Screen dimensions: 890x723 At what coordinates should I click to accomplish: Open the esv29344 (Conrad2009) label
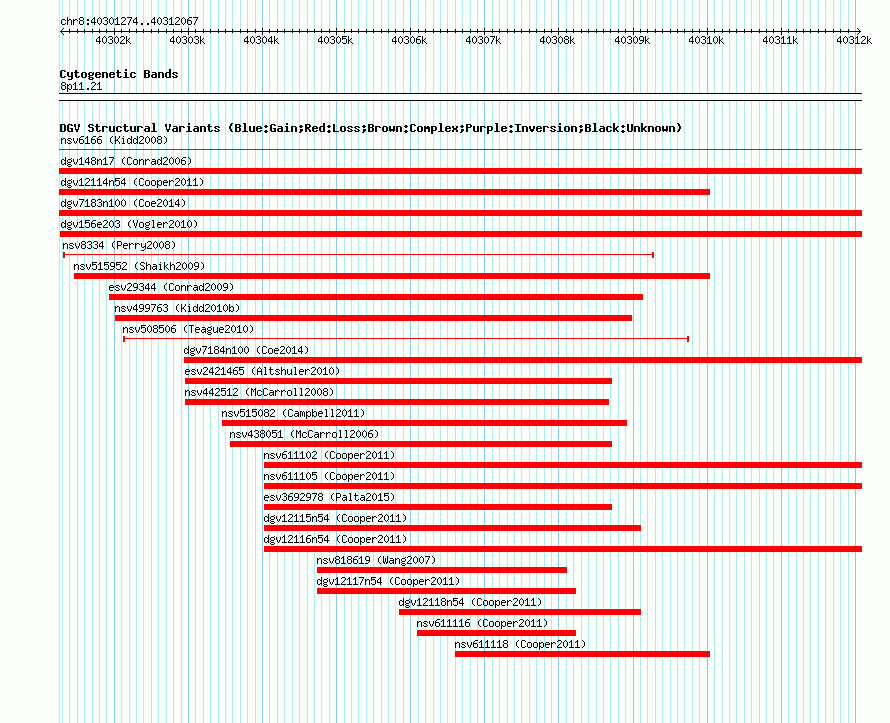pos(171,287)
